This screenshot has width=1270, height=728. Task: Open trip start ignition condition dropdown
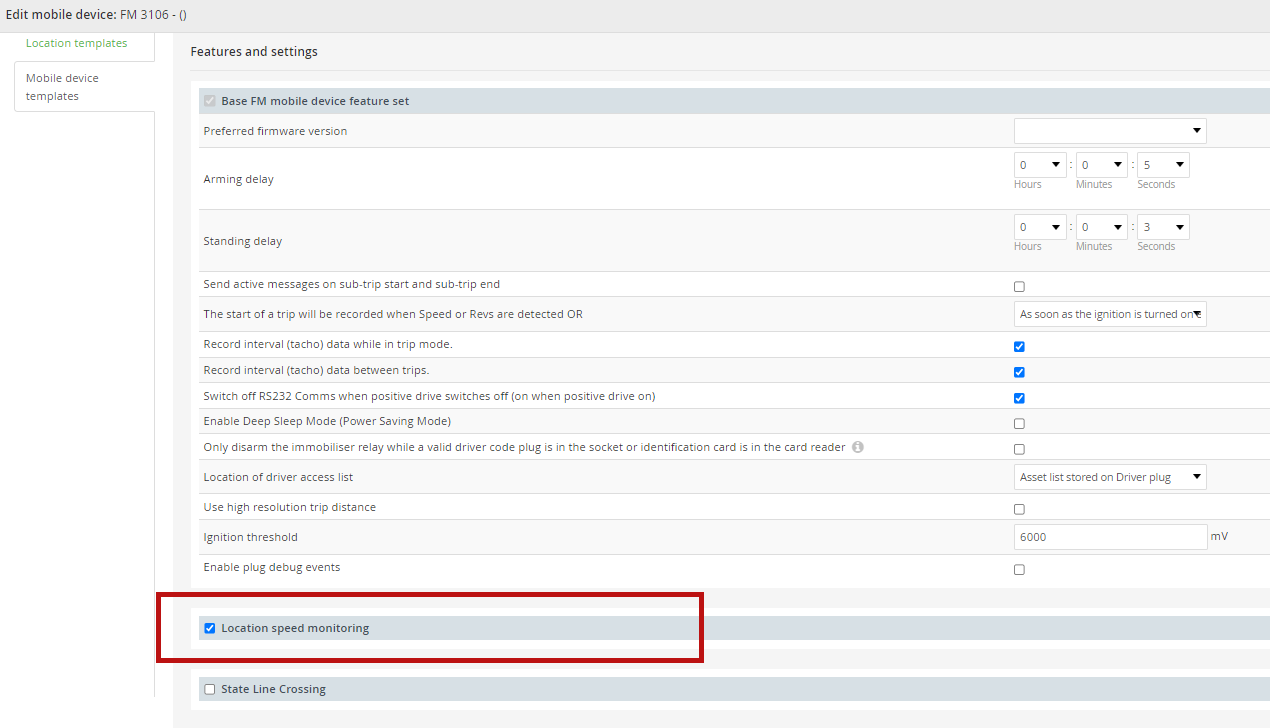tap(1110, 314)
